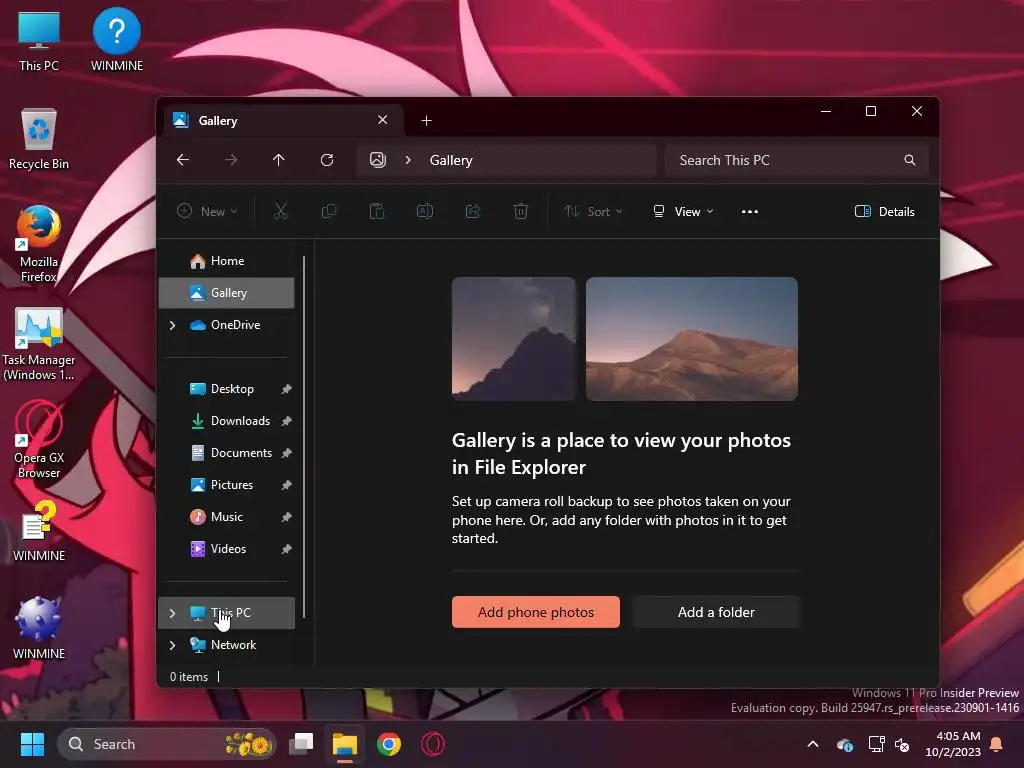Launch Chrome from taskbar
1024x768 pixels.
[x=389, y=744]
